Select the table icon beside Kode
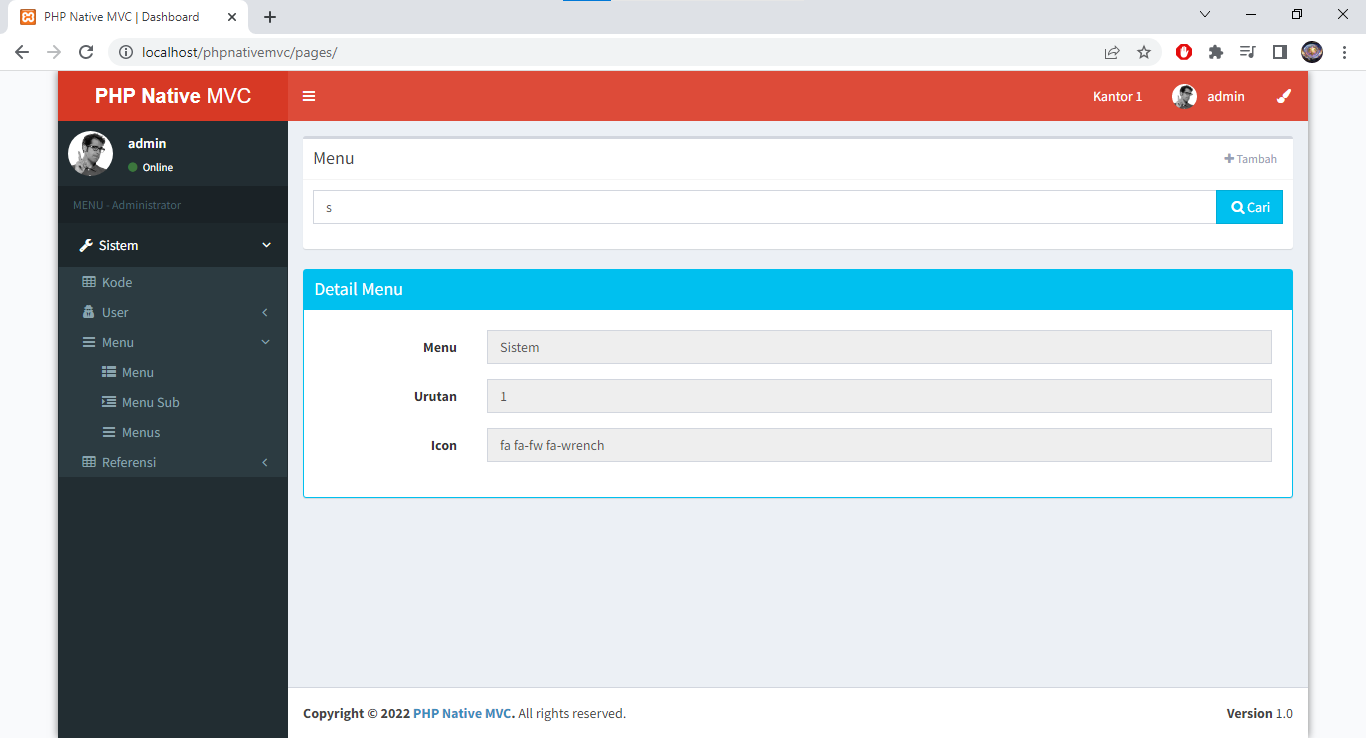Viewport: 1366px width, 738px height. point(91,282)
